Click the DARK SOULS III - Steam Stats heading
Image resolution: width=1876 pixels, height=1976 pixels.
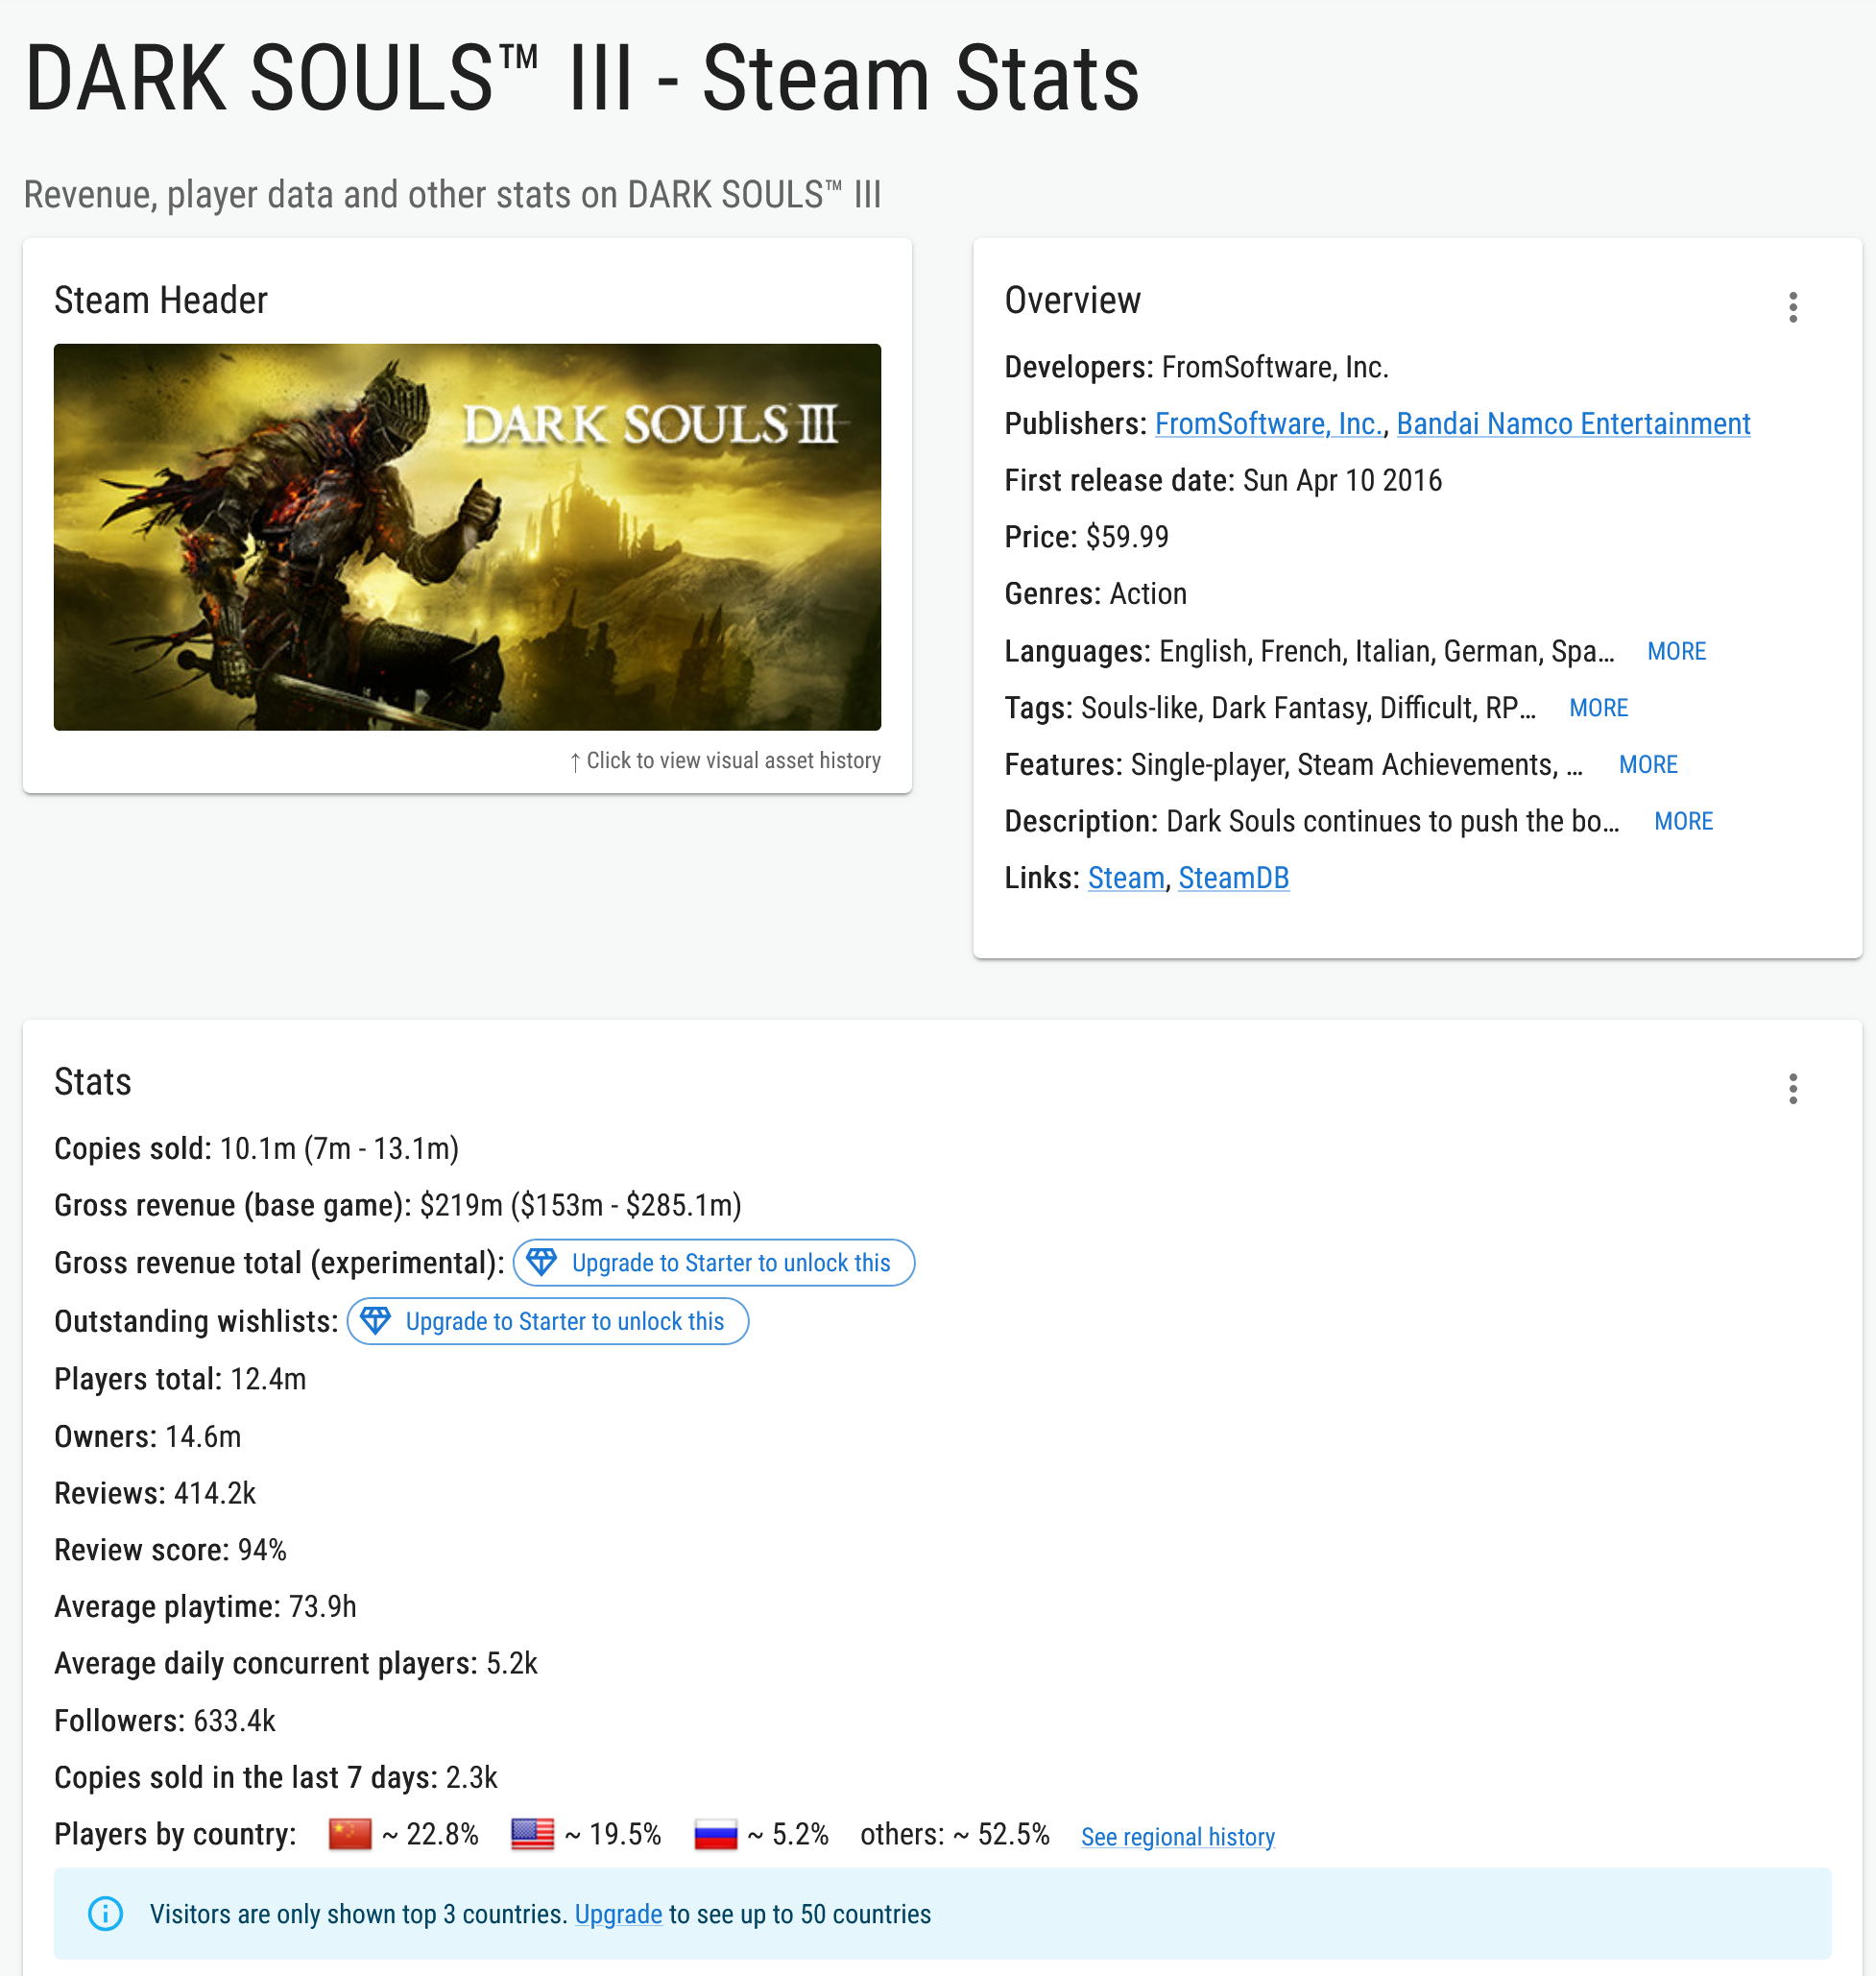click(582, 78)
